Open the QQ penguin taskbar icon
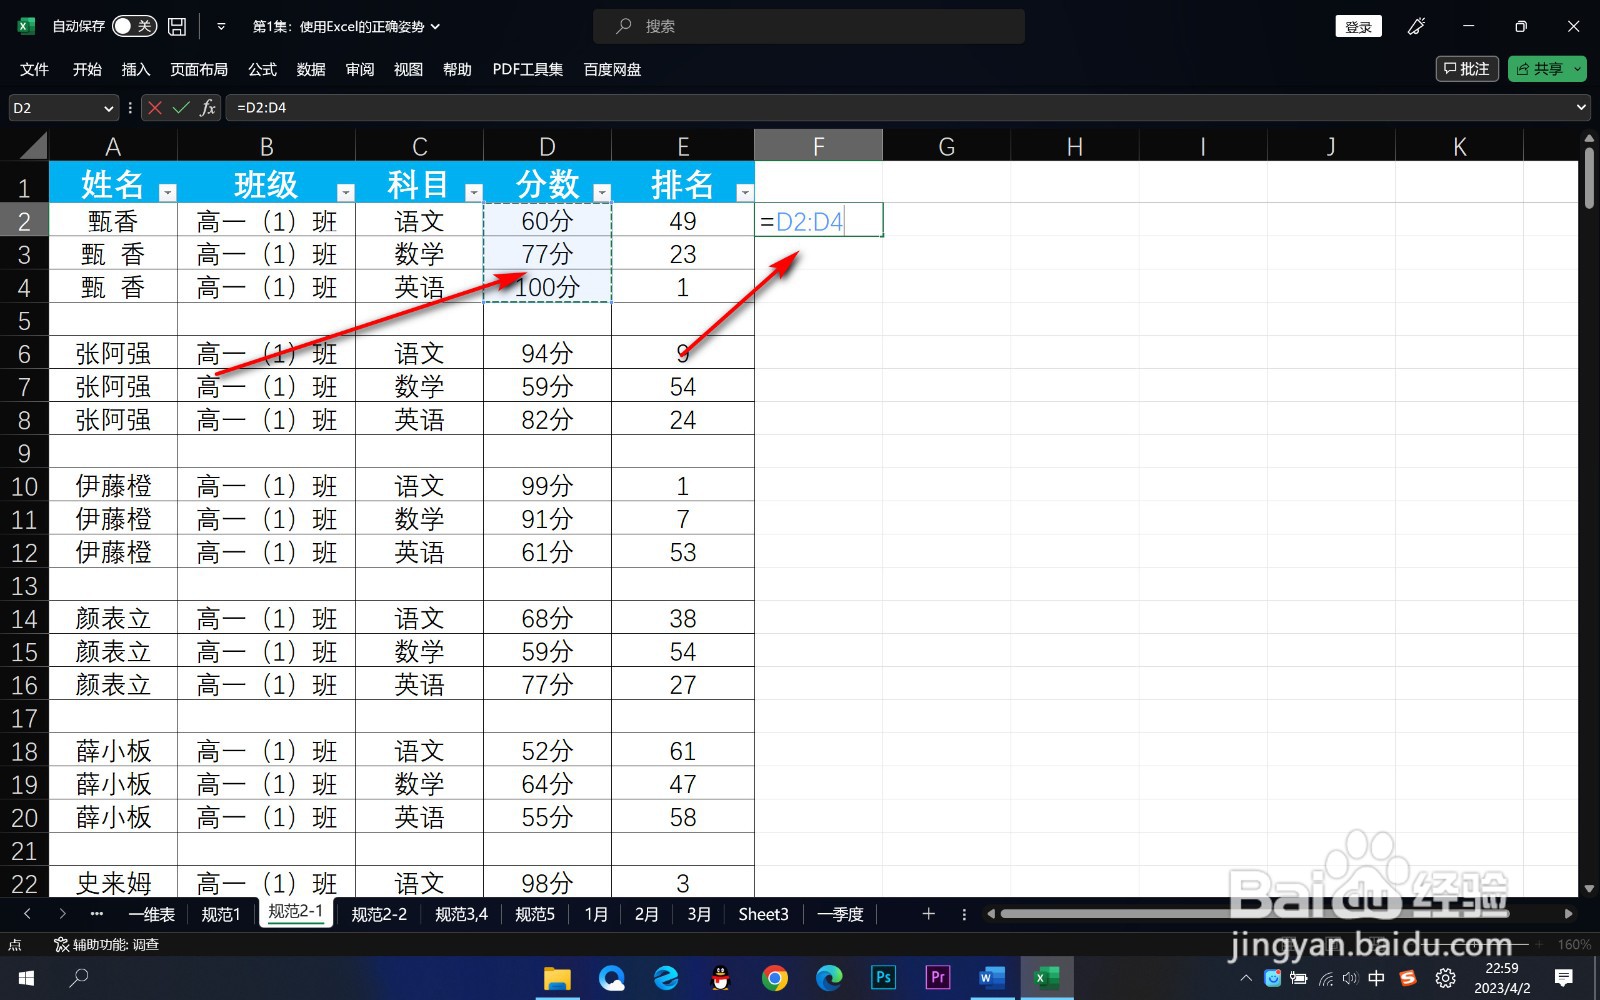Viewport: 1600px width, 1000px height. [x=720, y=978]
